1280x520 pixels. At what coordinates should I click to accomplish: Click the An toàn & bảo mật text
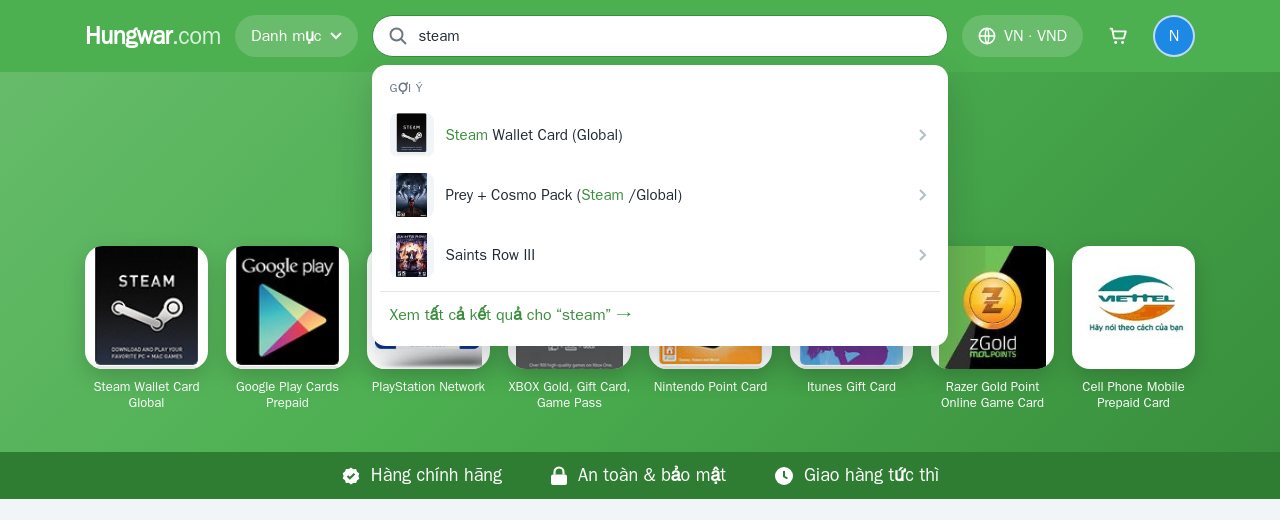[x=652, y=476]
